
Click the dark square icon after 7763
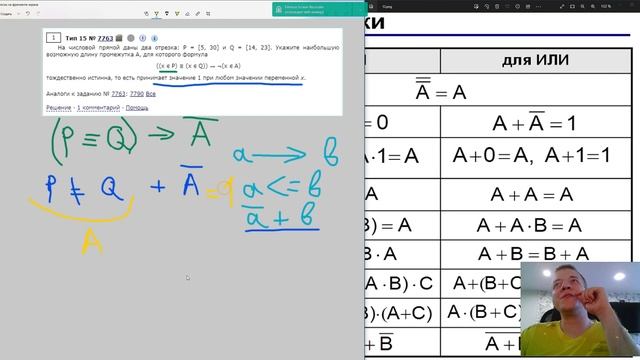tap(119, 38)
